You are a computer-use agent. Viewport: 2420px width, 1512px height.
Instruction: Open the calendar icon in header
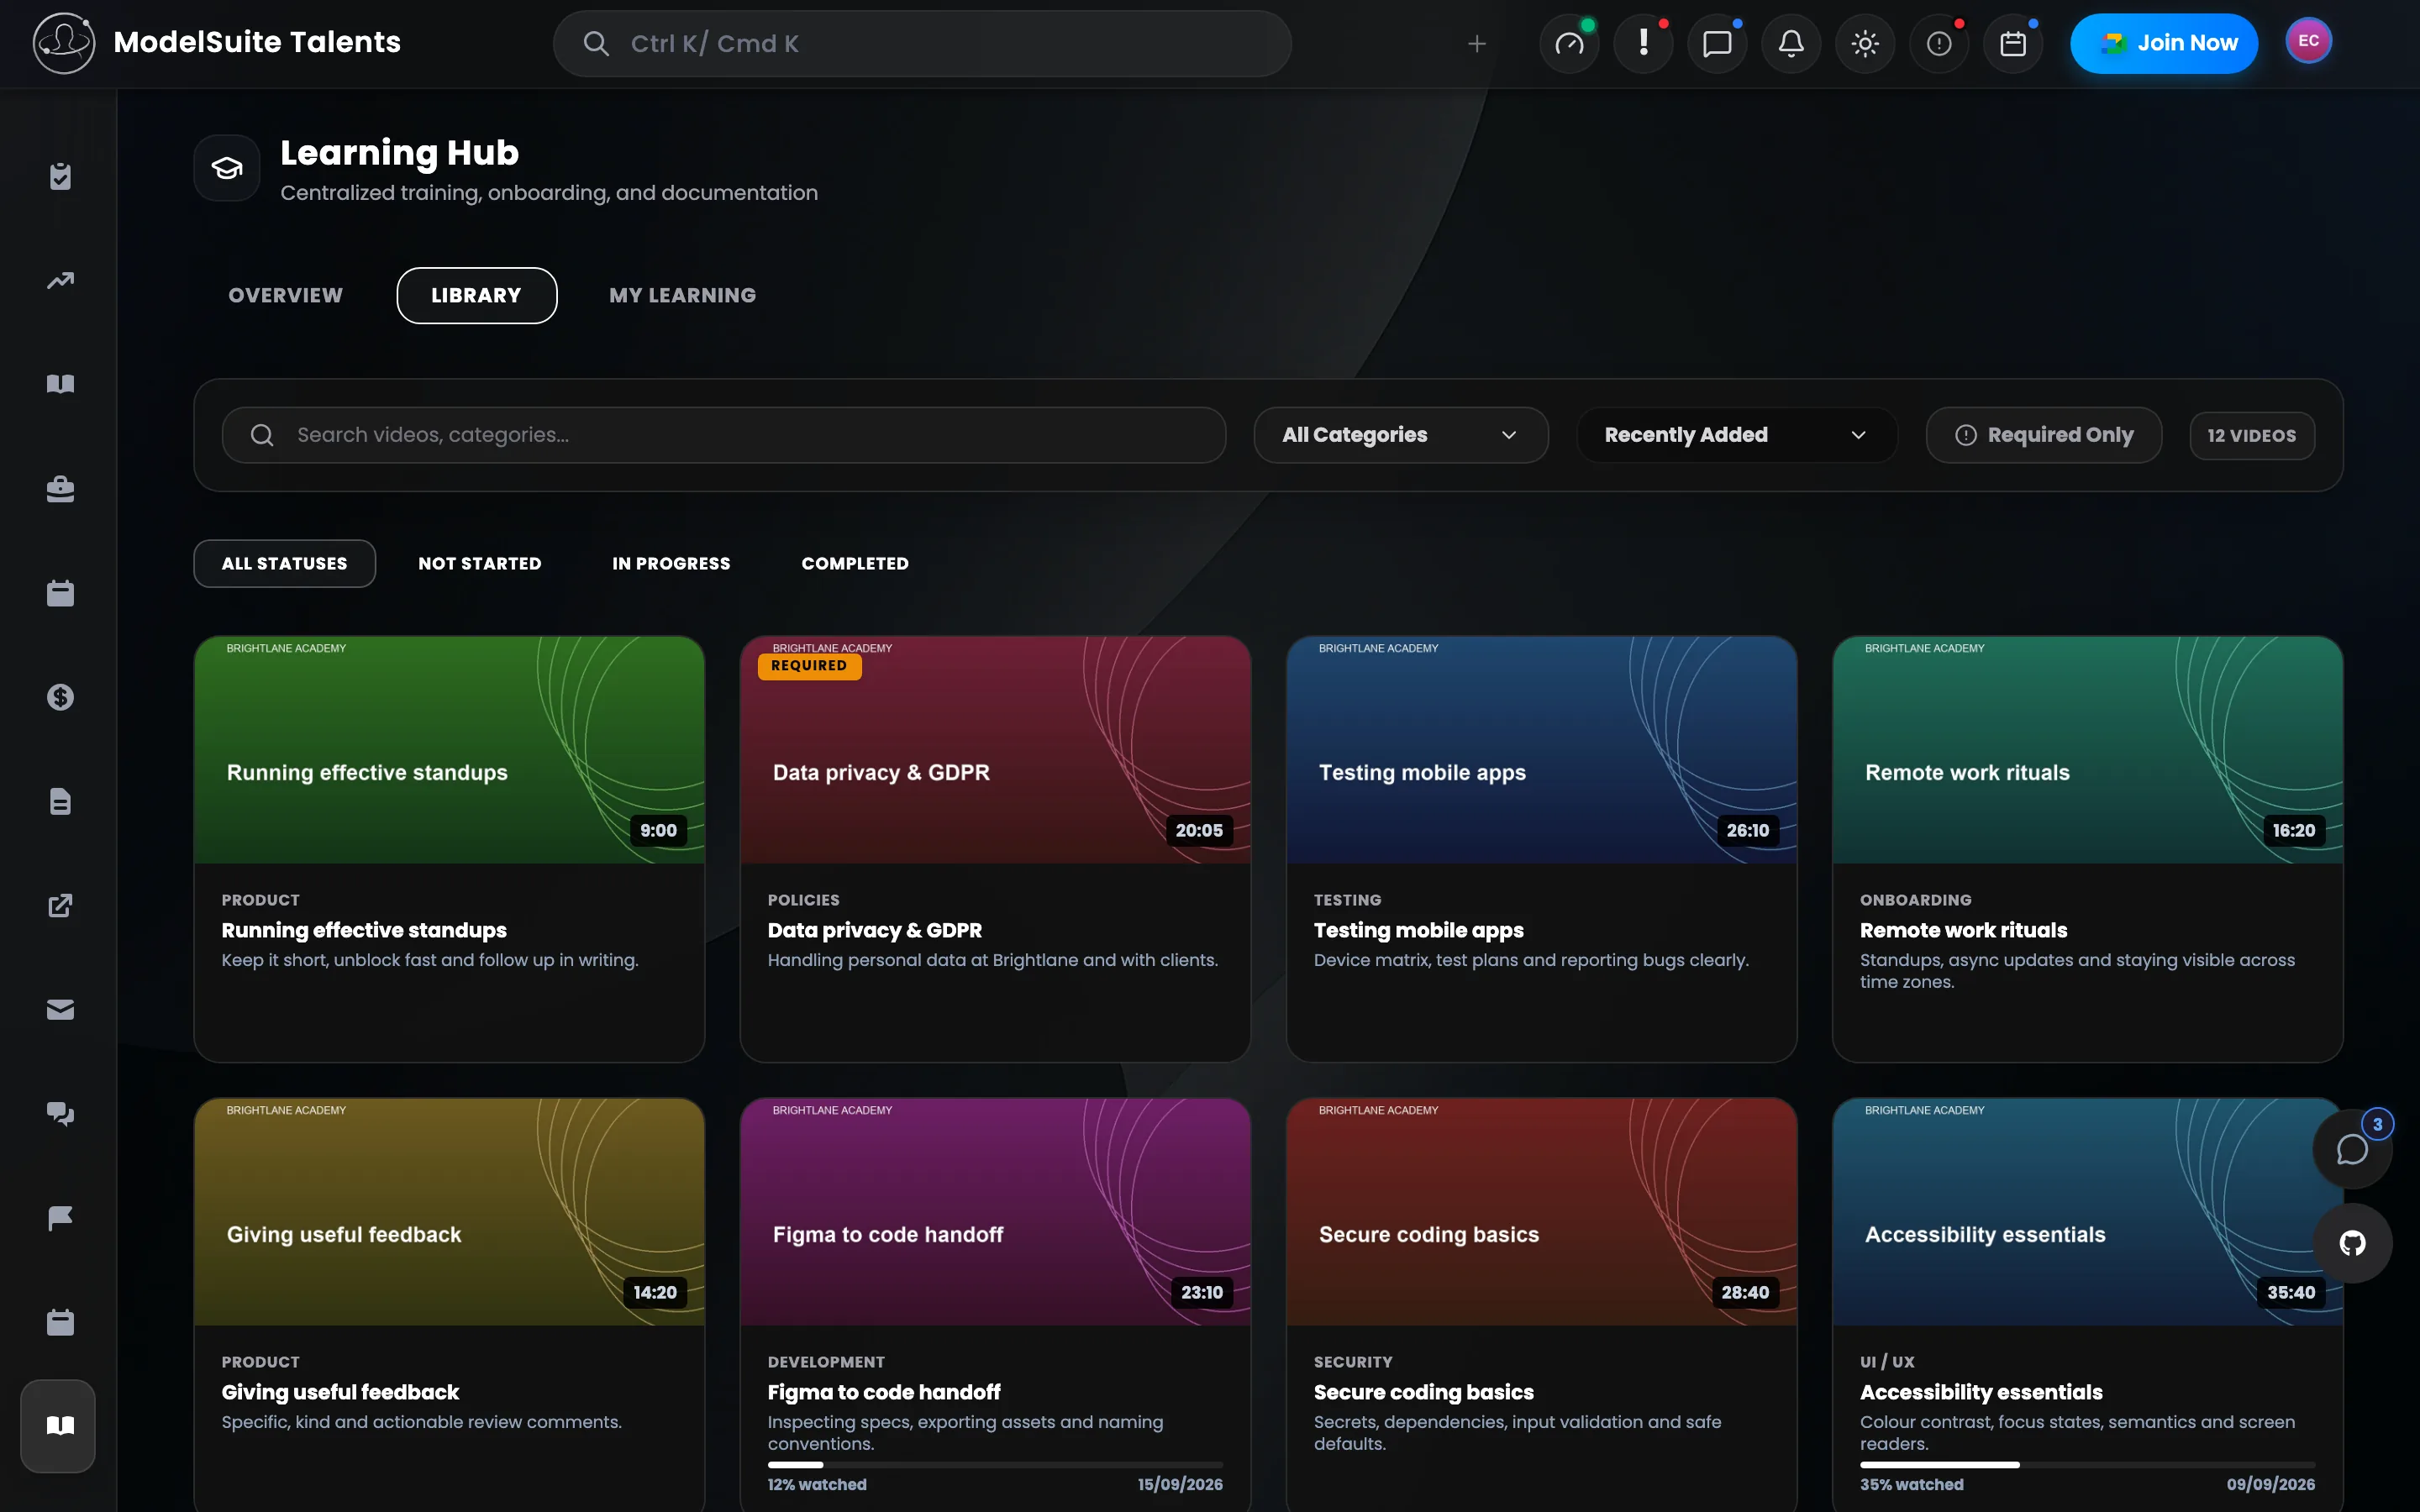coord(2013,44)
